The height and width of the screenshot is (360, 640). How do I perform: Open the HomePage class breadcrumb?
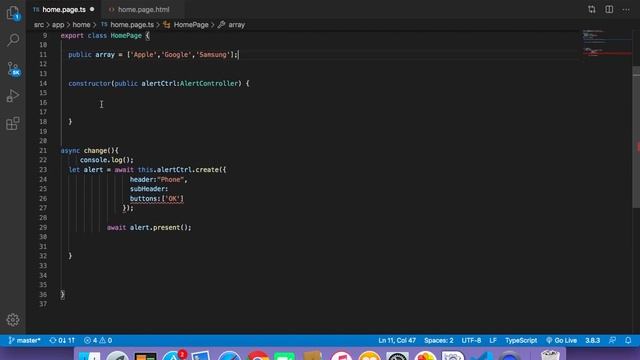pos(191,25)
